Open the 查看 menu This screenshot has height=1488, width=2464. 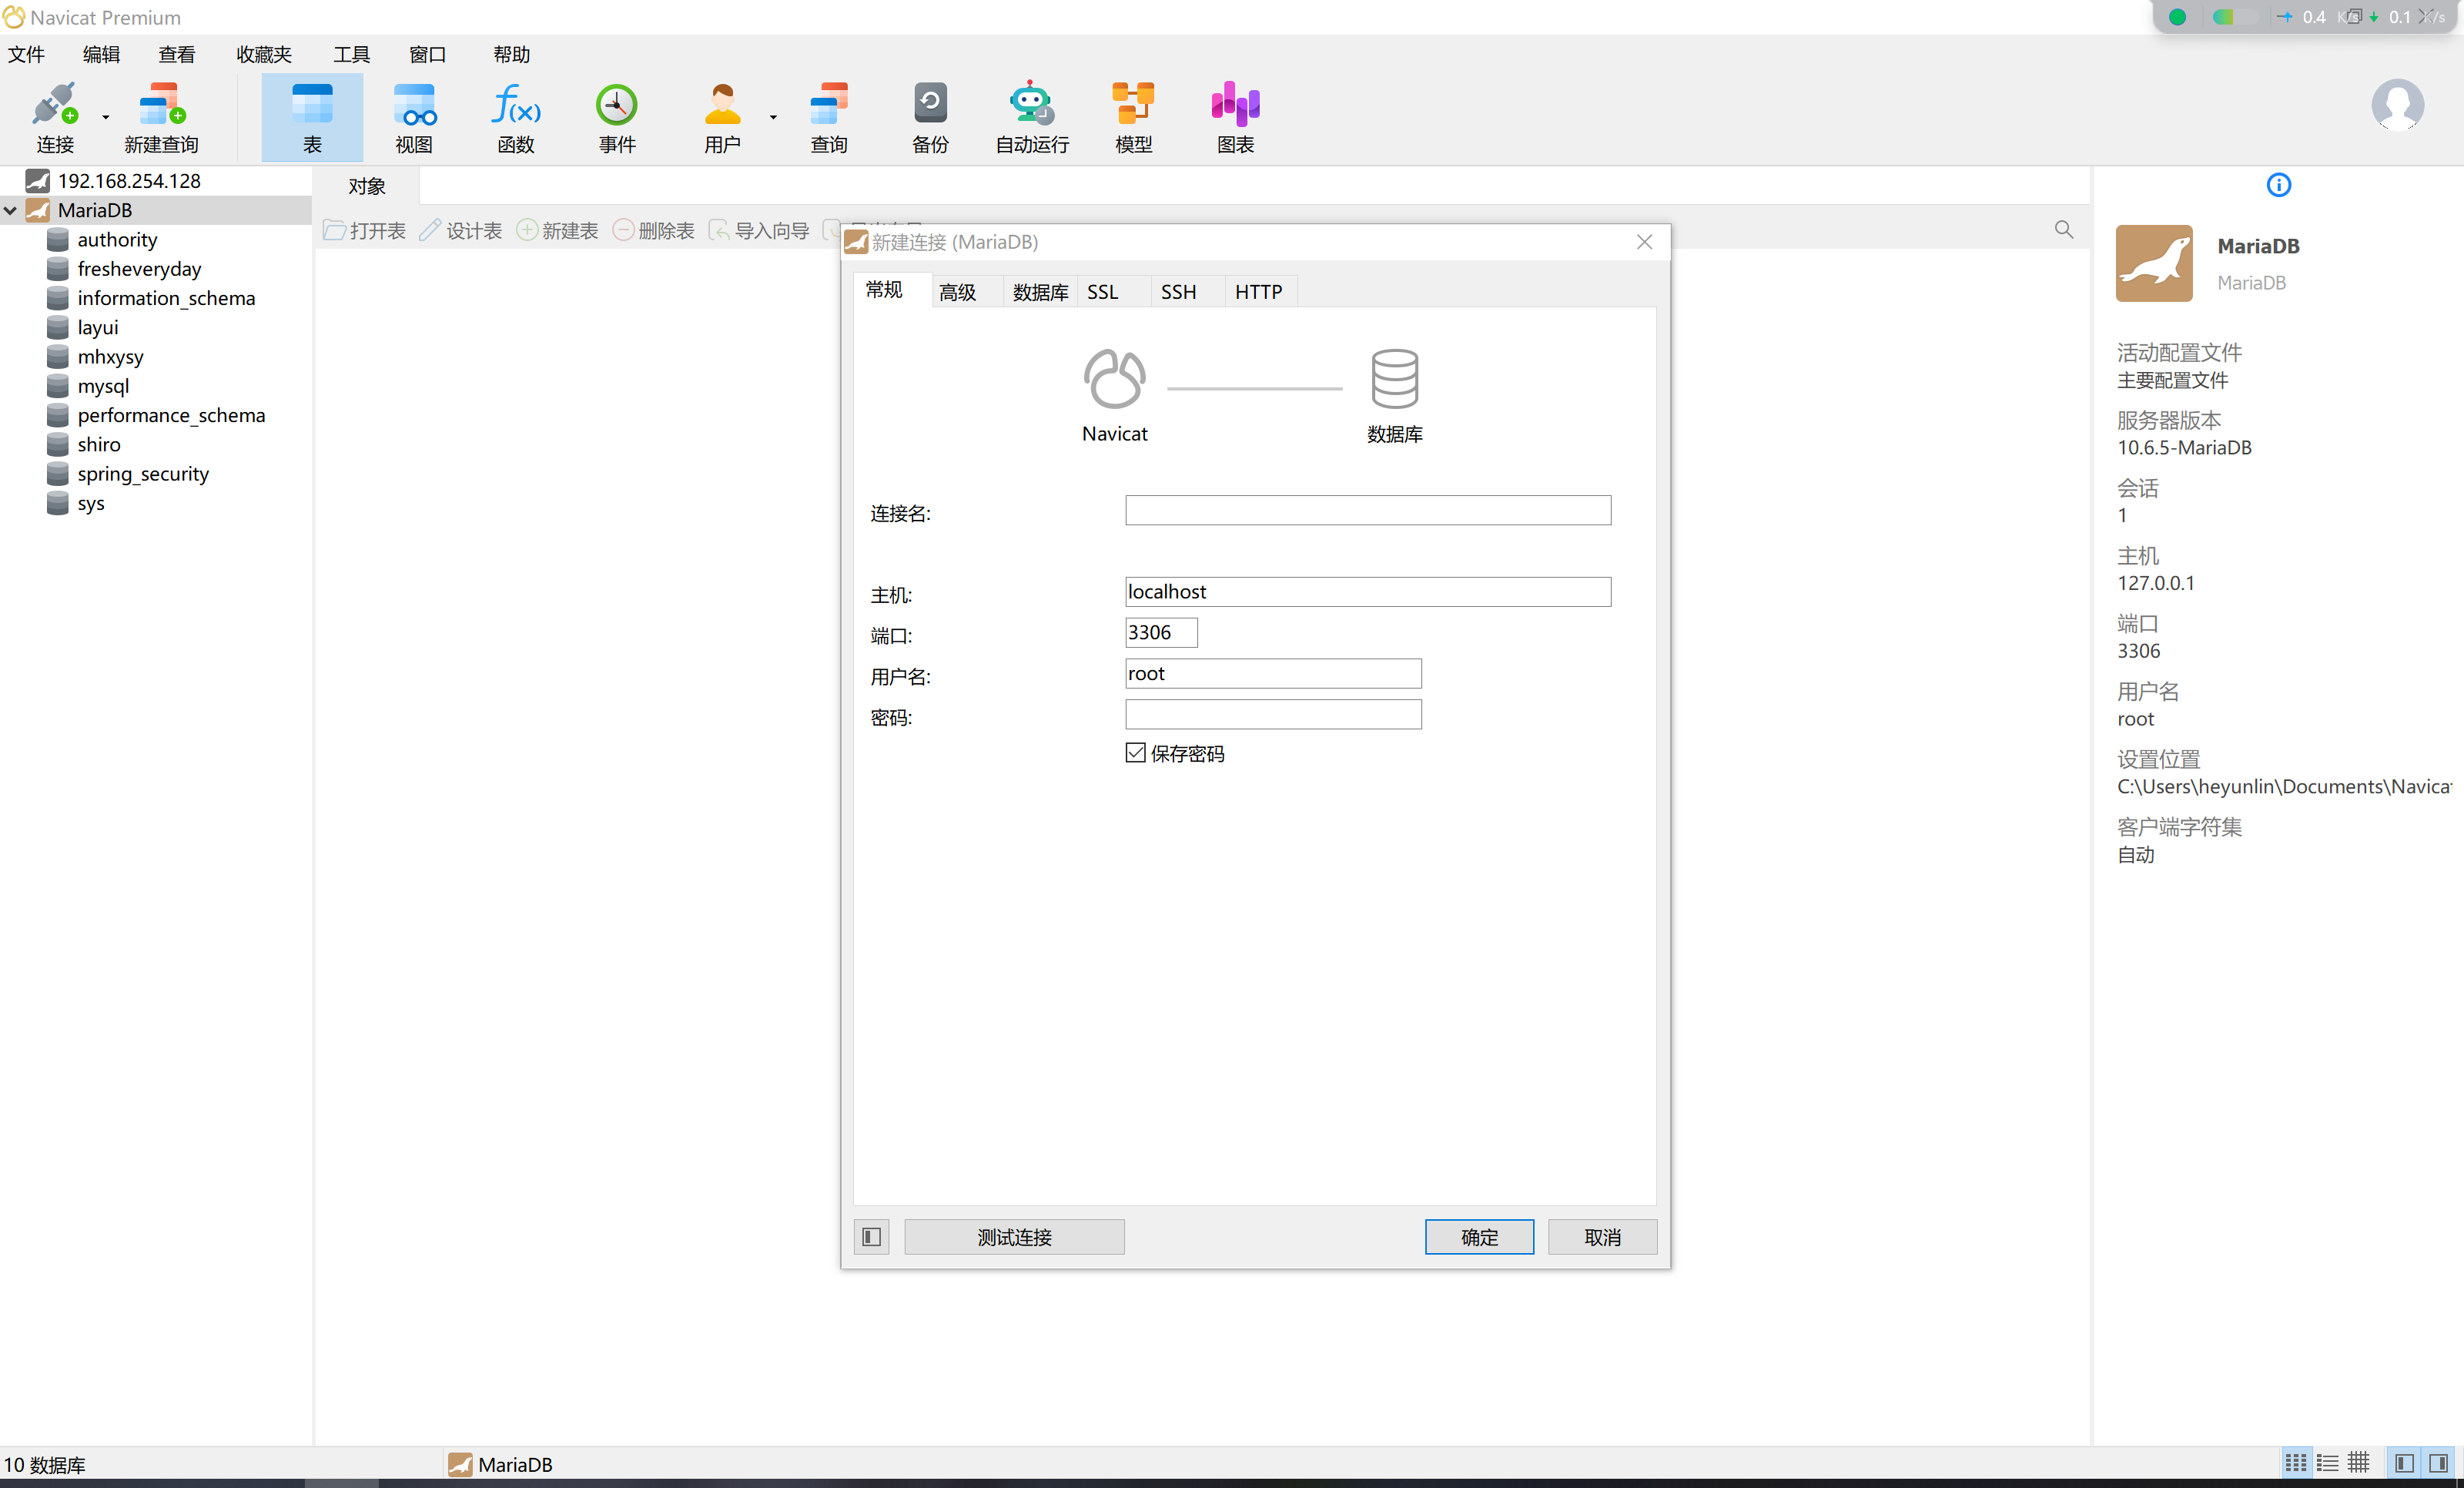[177, 54]
